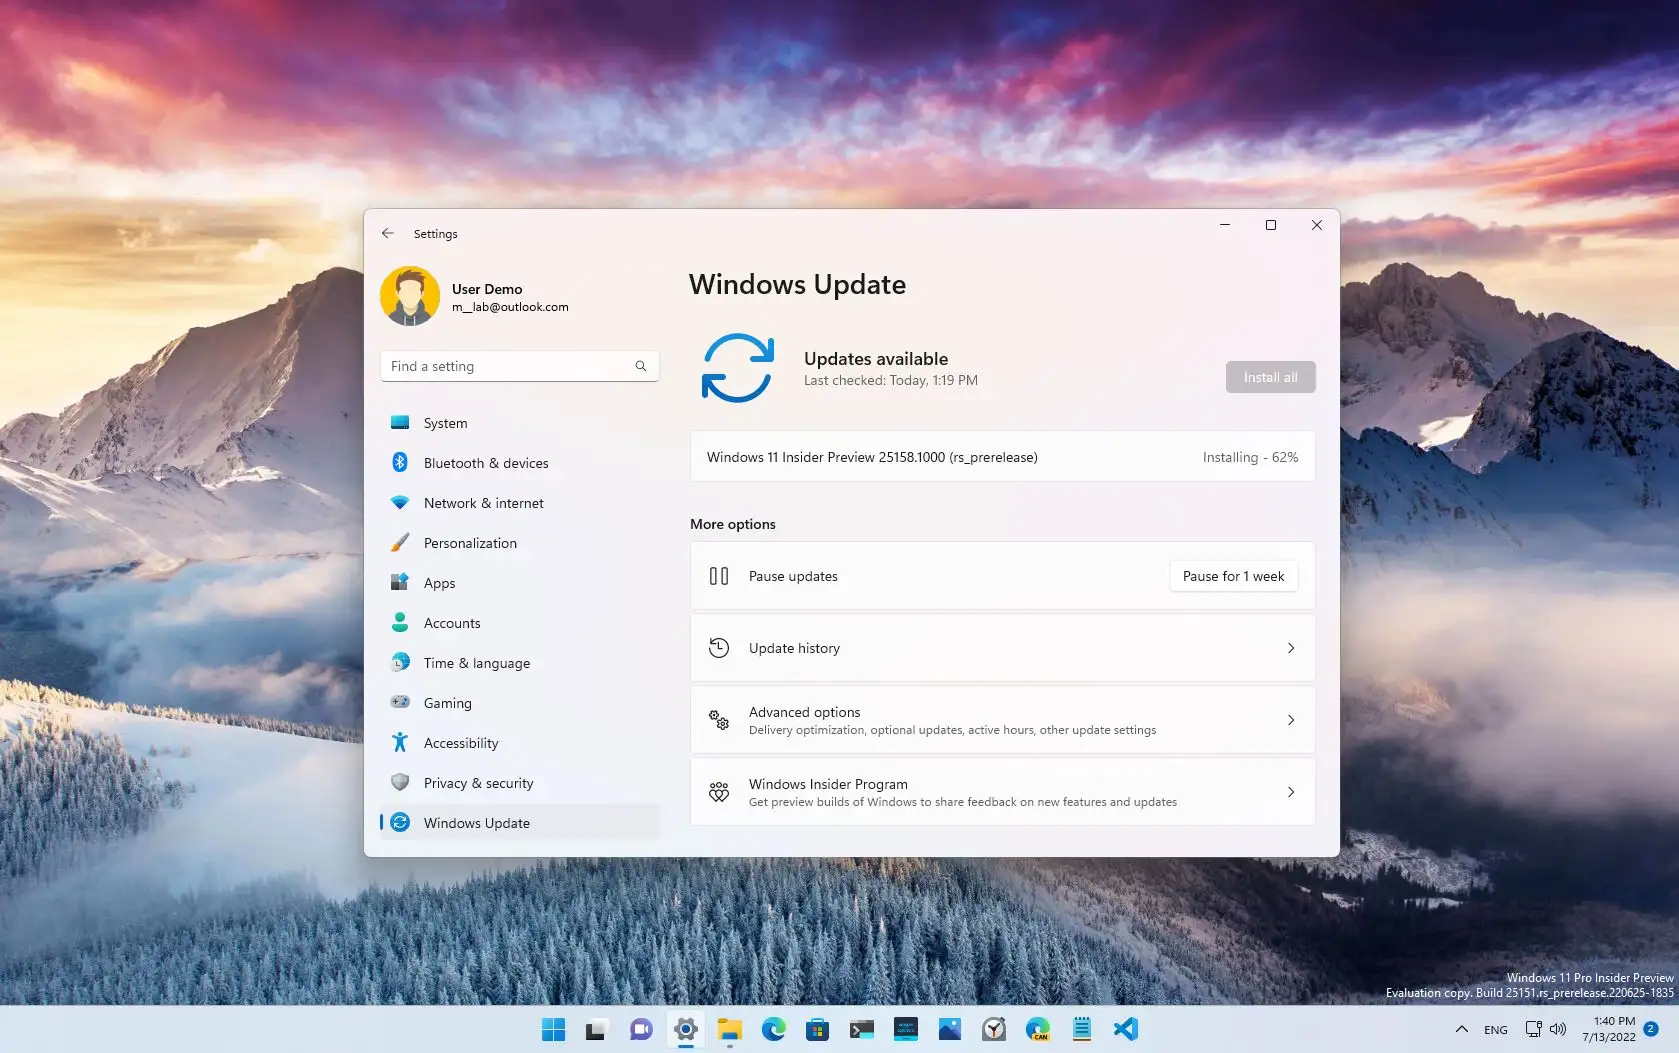Open the Clock app on the taskbar

[993, 1029]
